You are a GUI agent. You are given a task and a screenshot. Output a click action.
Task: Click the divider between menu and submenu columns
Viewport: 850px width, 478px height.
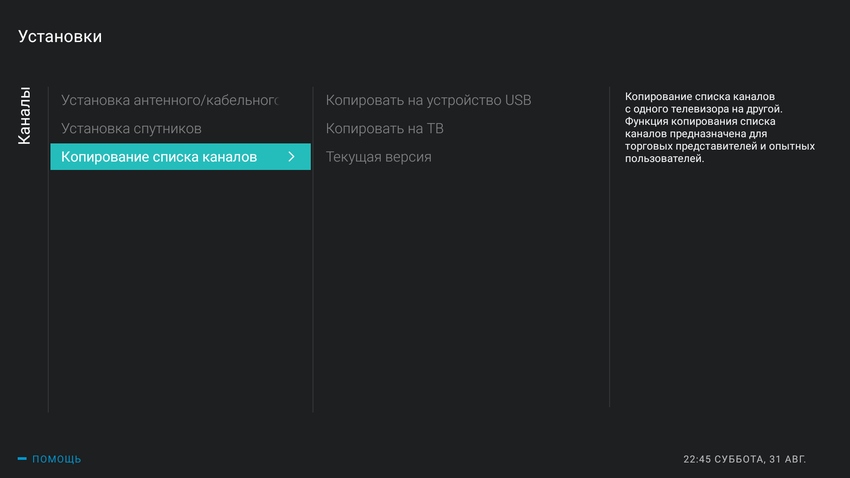coord(313,250)
